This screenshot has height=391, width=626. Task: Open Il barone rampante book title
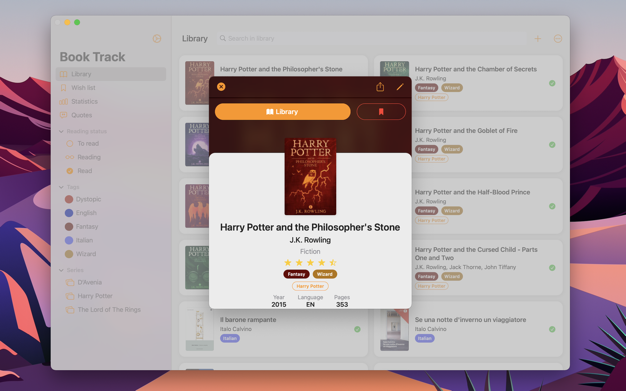pos(248,320)
